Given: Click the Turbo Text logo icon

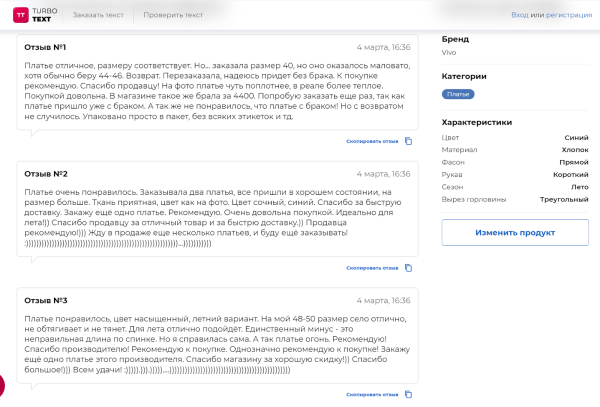Looking at the screenshot, I should coord(20,15).
